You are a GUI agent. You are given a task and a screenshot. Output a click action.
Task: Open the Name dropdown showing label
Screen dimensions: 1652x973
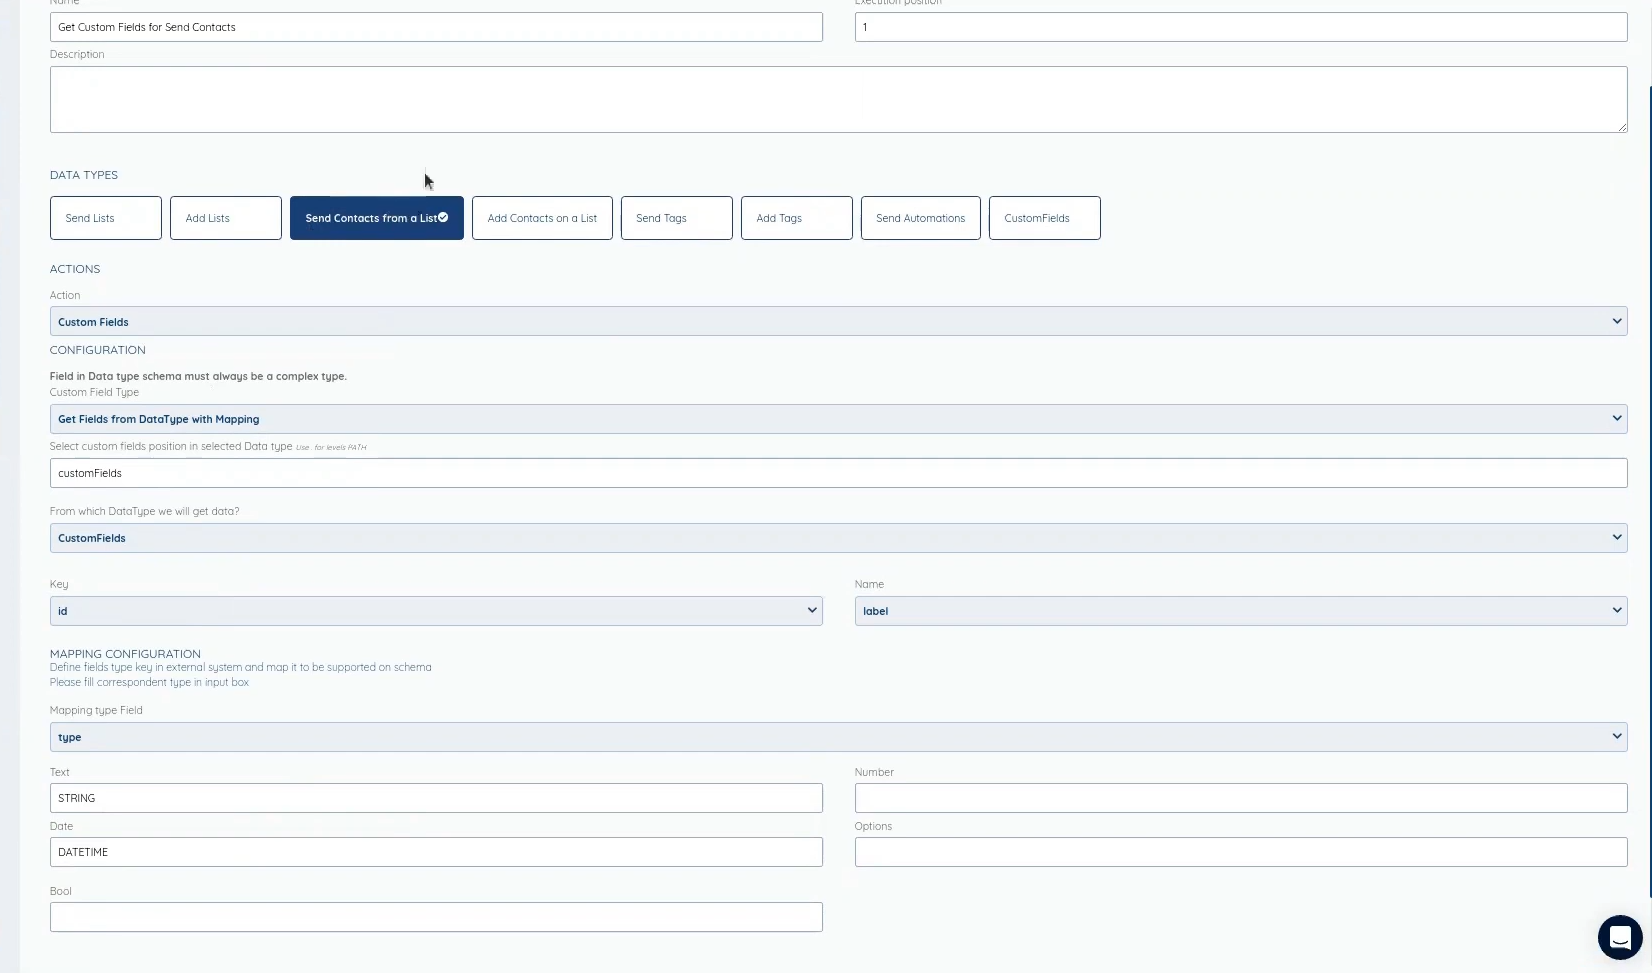point(1241,611)
